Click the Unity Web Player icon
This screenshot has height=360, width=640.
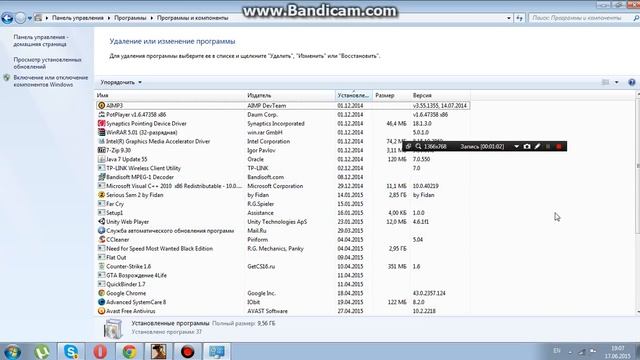click(x=101, y=222)
